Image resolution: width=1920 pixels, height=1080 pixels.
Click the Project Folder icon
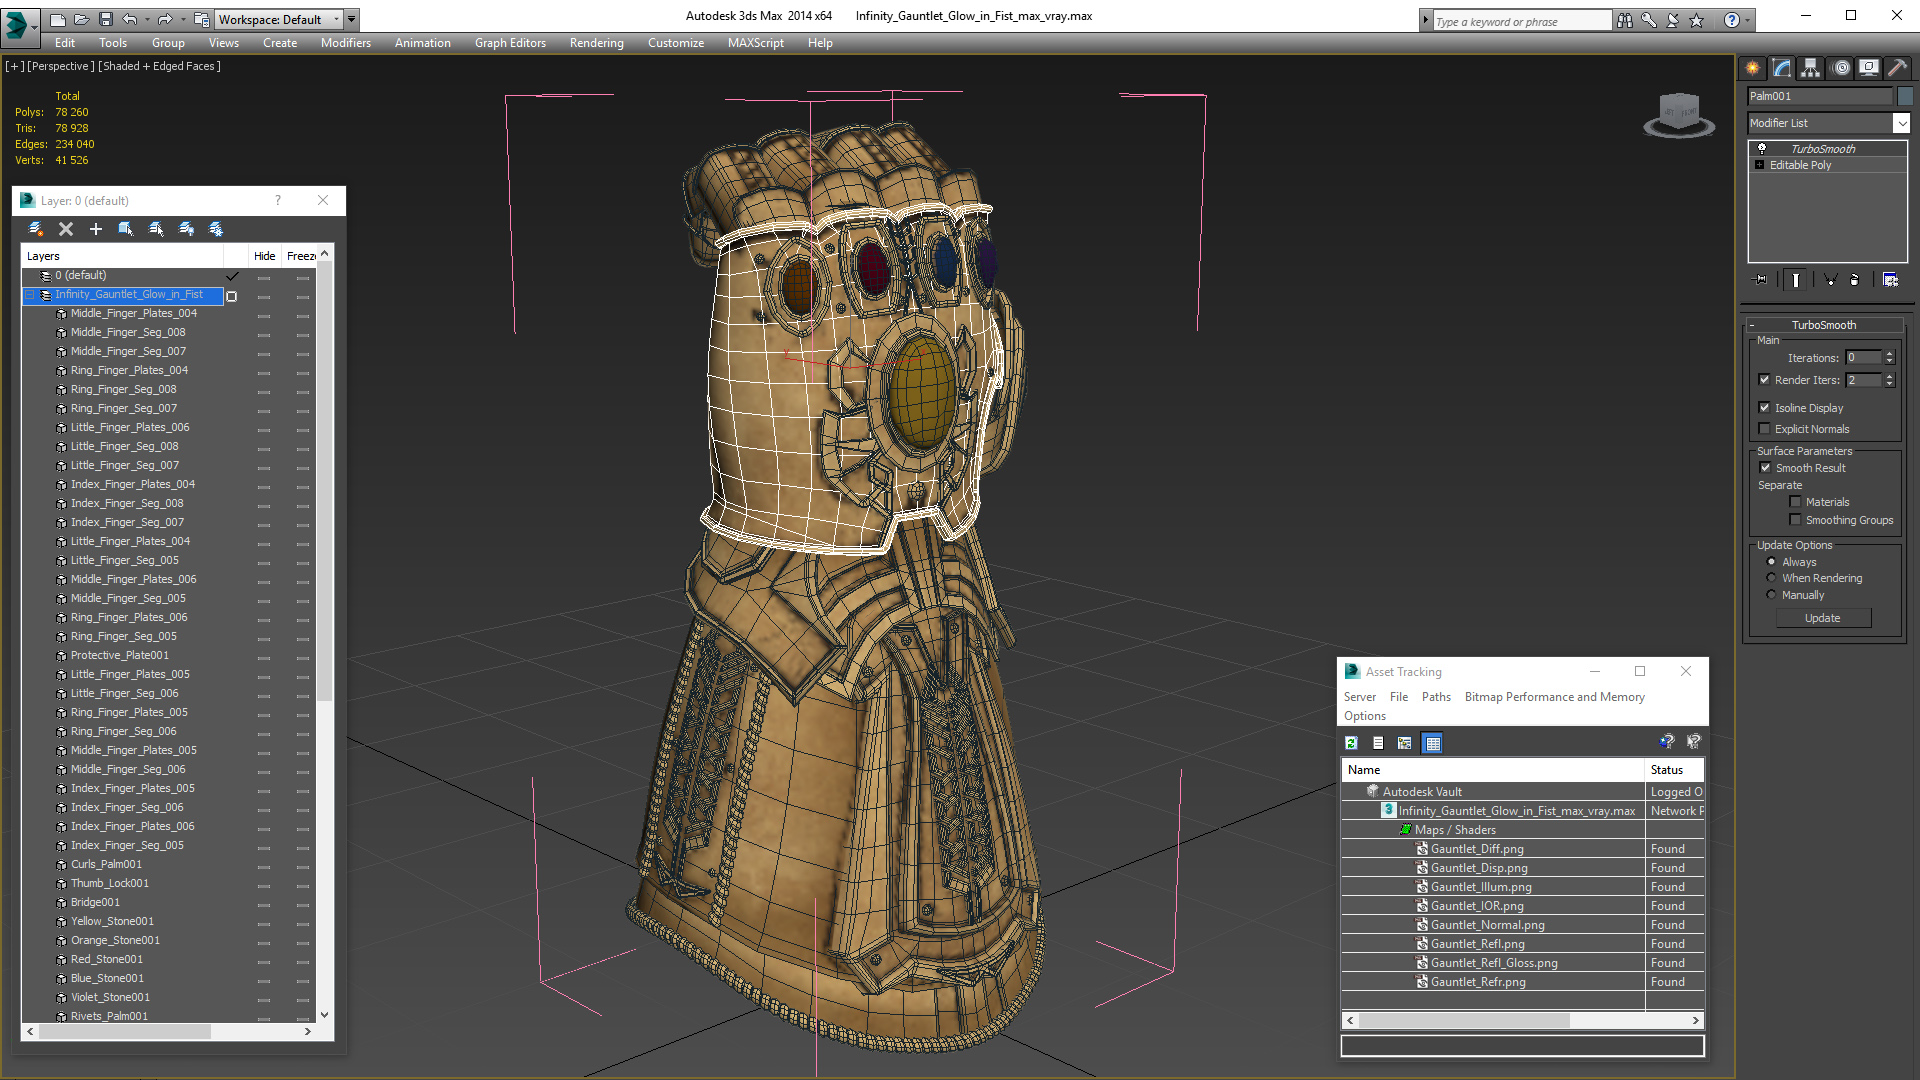click(x=202, y=20)
